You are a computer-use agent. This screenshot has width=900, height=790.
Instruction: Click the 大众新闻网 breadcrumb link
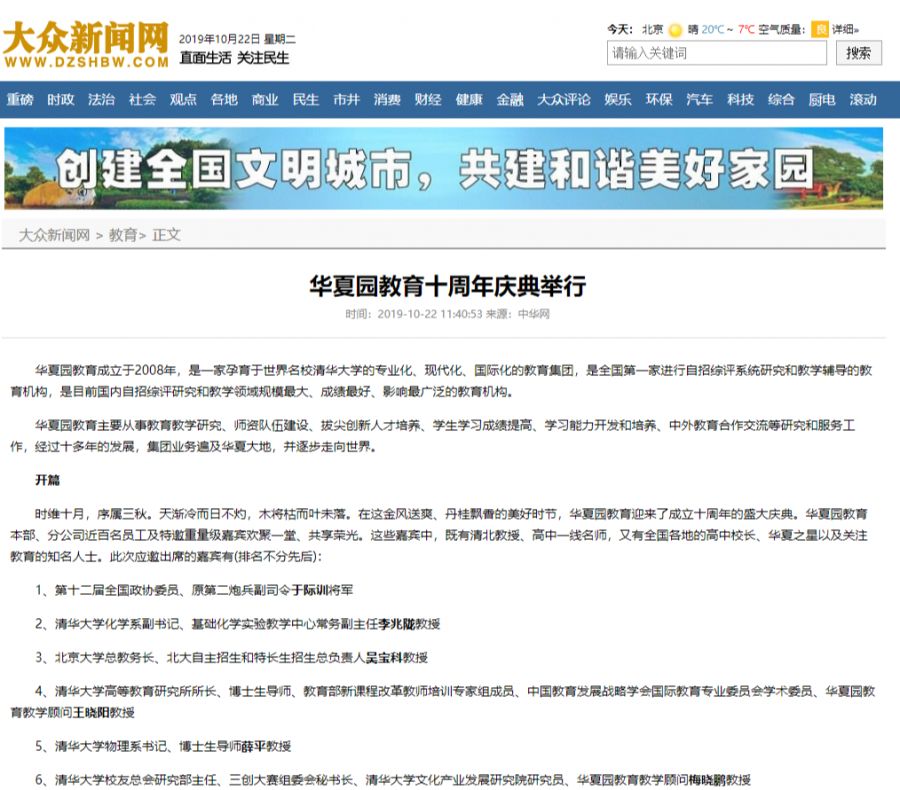pyautogui.click(x=55, y=235)
